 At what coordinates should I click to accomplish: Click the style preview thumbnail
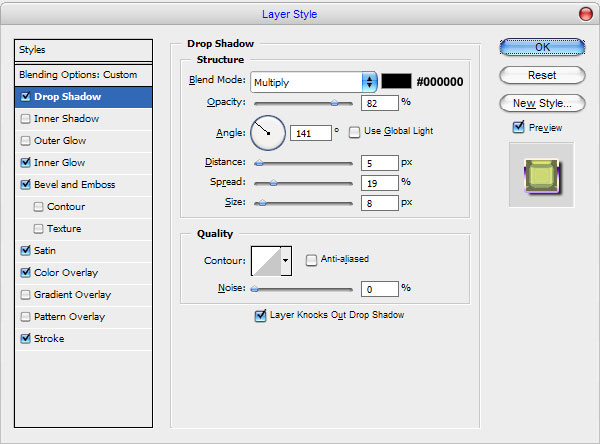click(541, 175)
